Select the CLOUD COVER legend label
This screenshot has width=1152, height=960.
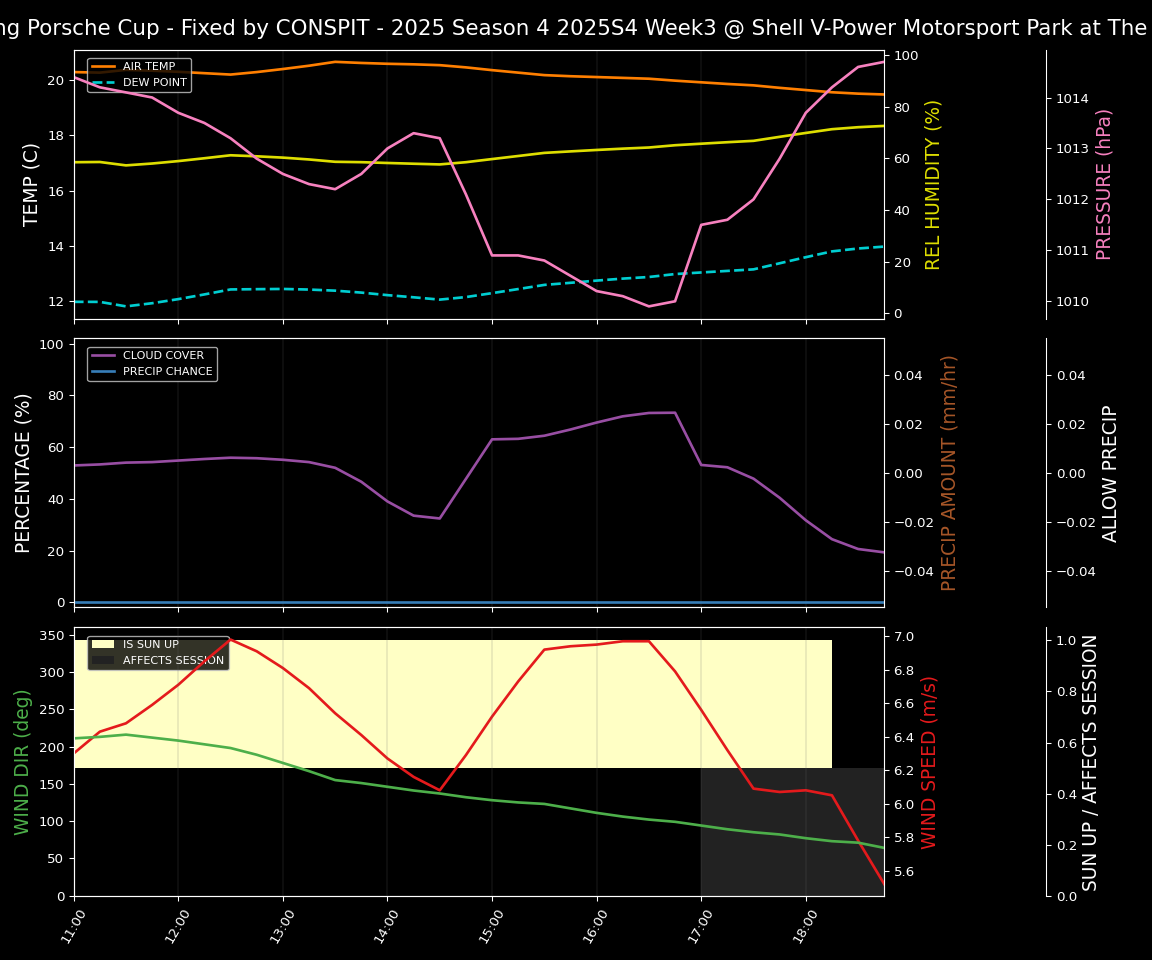coord(163,356)
